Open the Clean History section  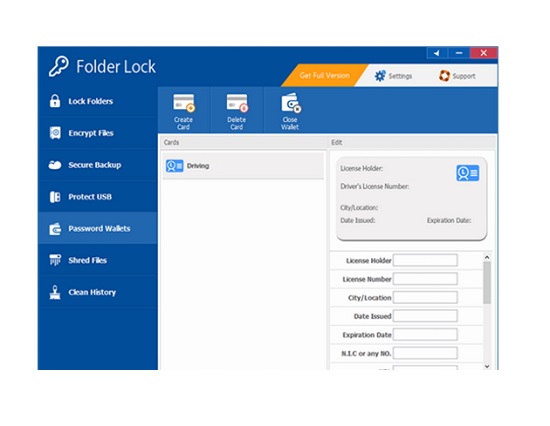coord(98,292)
